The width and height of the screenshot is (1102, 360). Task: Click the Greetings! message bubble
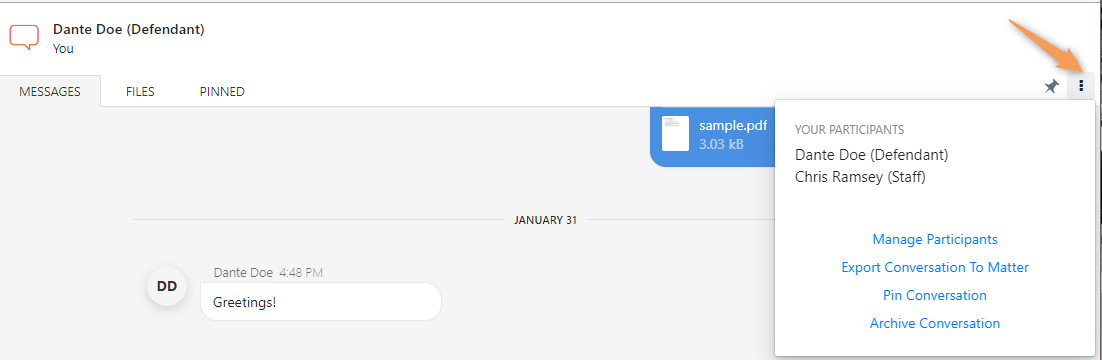coord(320,302)
